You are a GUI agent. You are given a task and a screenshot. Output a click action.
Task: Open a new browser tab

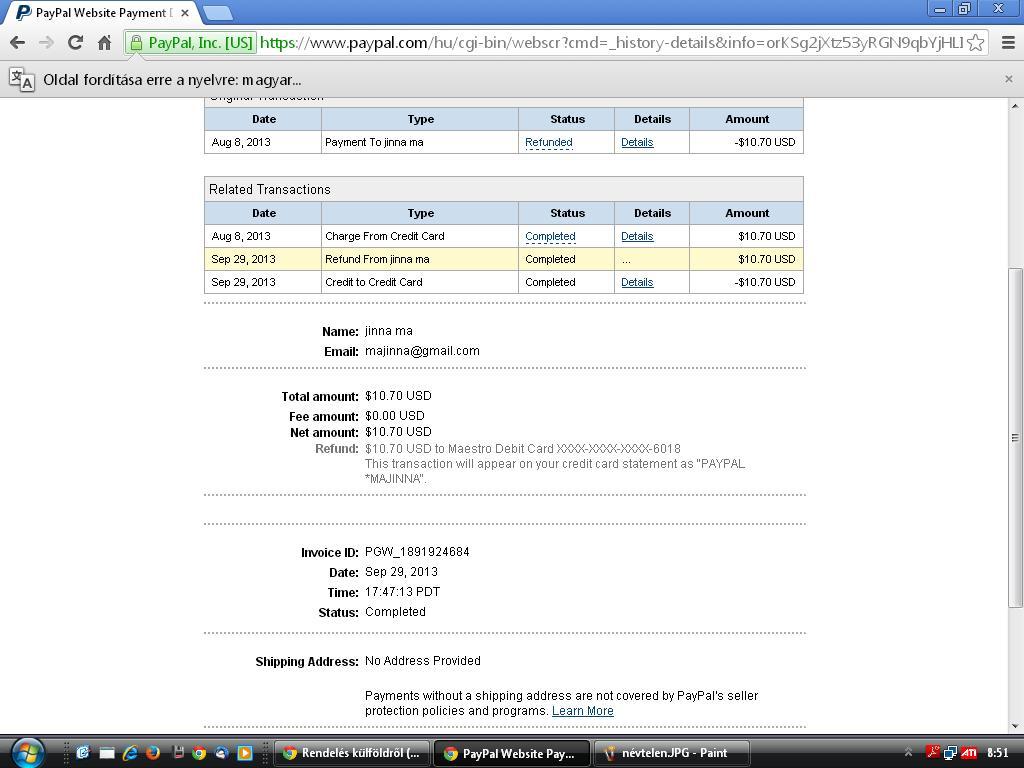pyautogui.click(x=217, y=12)
